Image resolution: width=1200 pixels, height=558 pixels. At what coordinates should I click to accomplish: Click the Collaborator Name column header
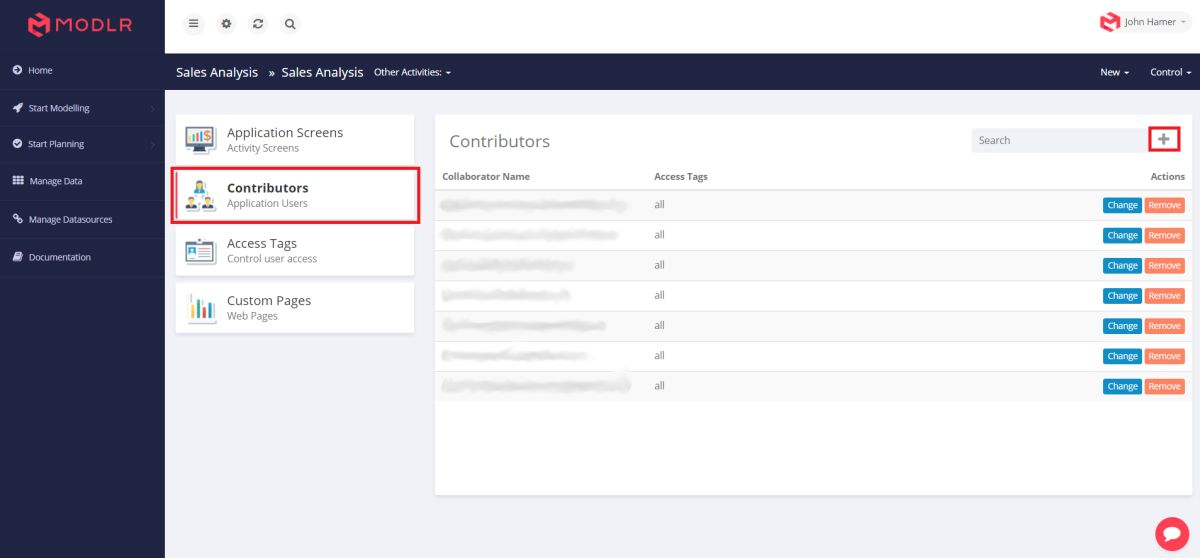tap(486, 176)
